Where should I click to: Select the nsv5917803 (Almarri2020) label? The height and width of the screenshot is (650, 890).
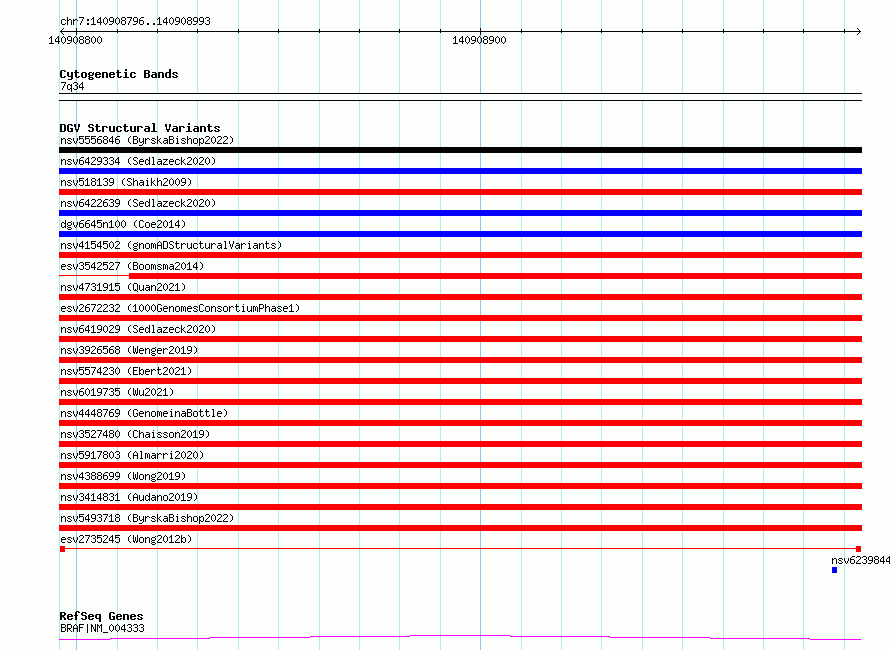point(132,455)
